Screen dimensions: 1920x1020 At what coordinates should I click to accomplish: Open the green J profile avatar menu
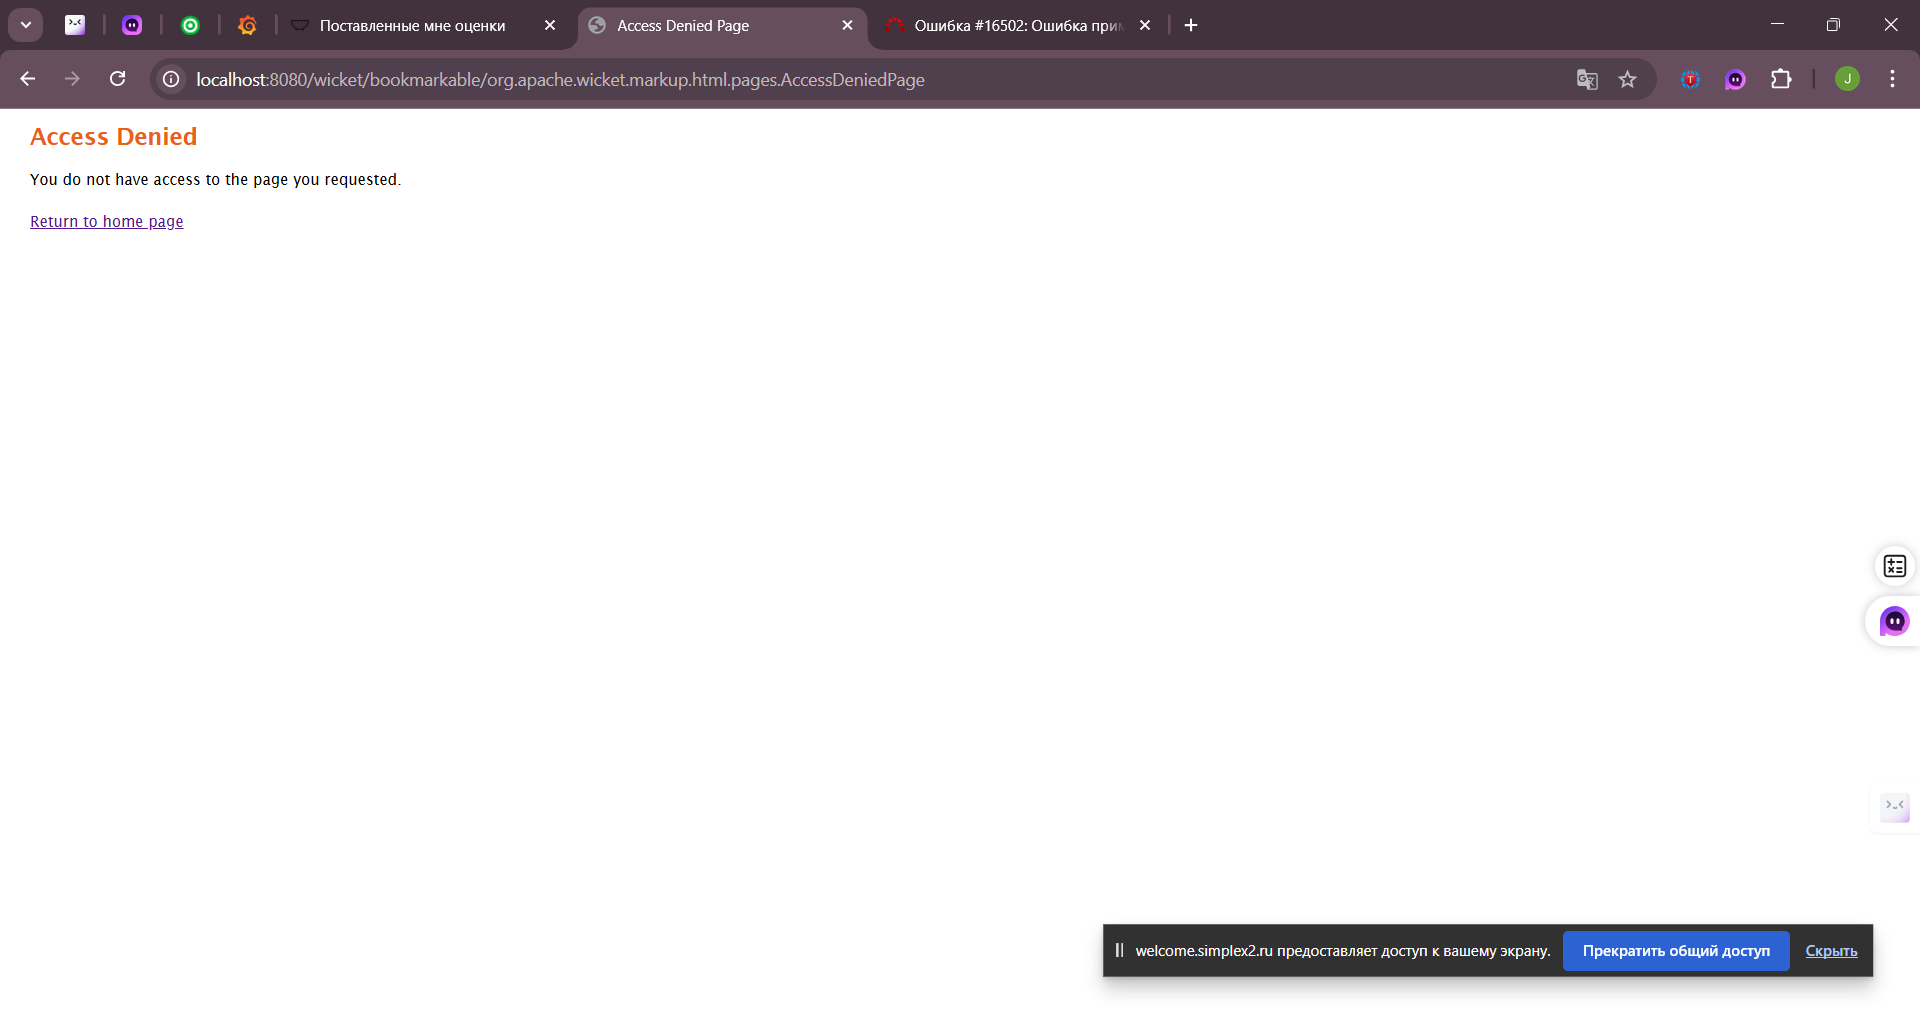click(x=1847, y=79)
